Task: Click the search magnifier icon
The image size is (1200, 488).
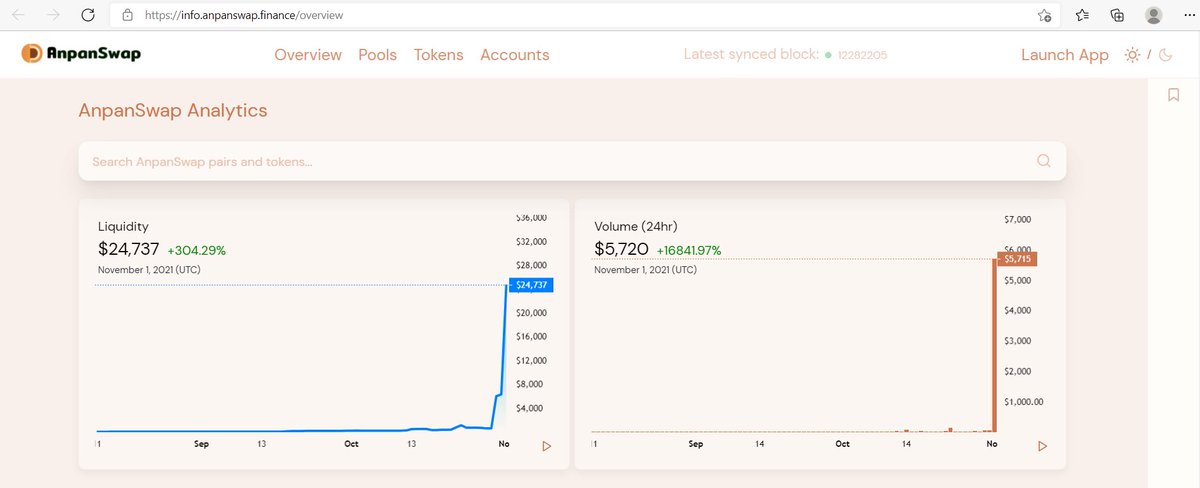Action: 1044,161
